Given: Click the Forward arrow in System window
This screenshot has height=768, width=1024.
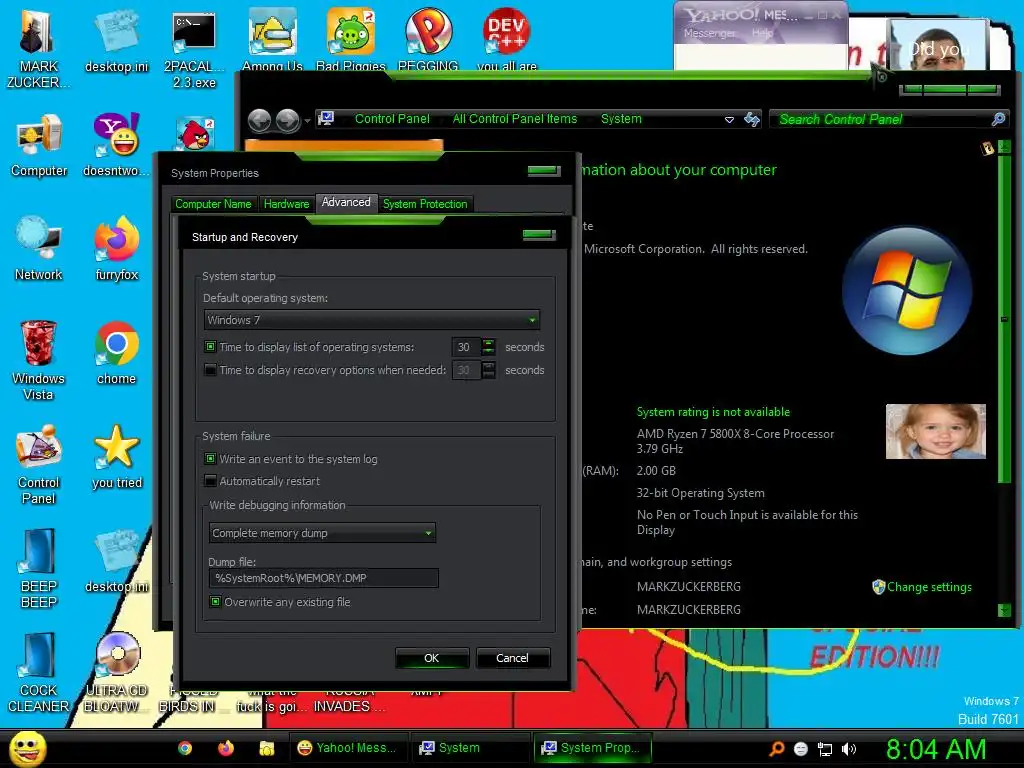Looking at the screenshot, I should [x=287, y=120].
